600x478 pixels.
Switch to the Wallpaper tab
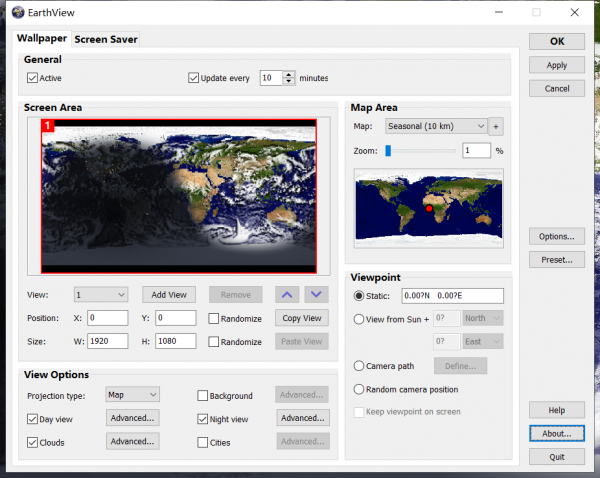click(x=42, y=38)
